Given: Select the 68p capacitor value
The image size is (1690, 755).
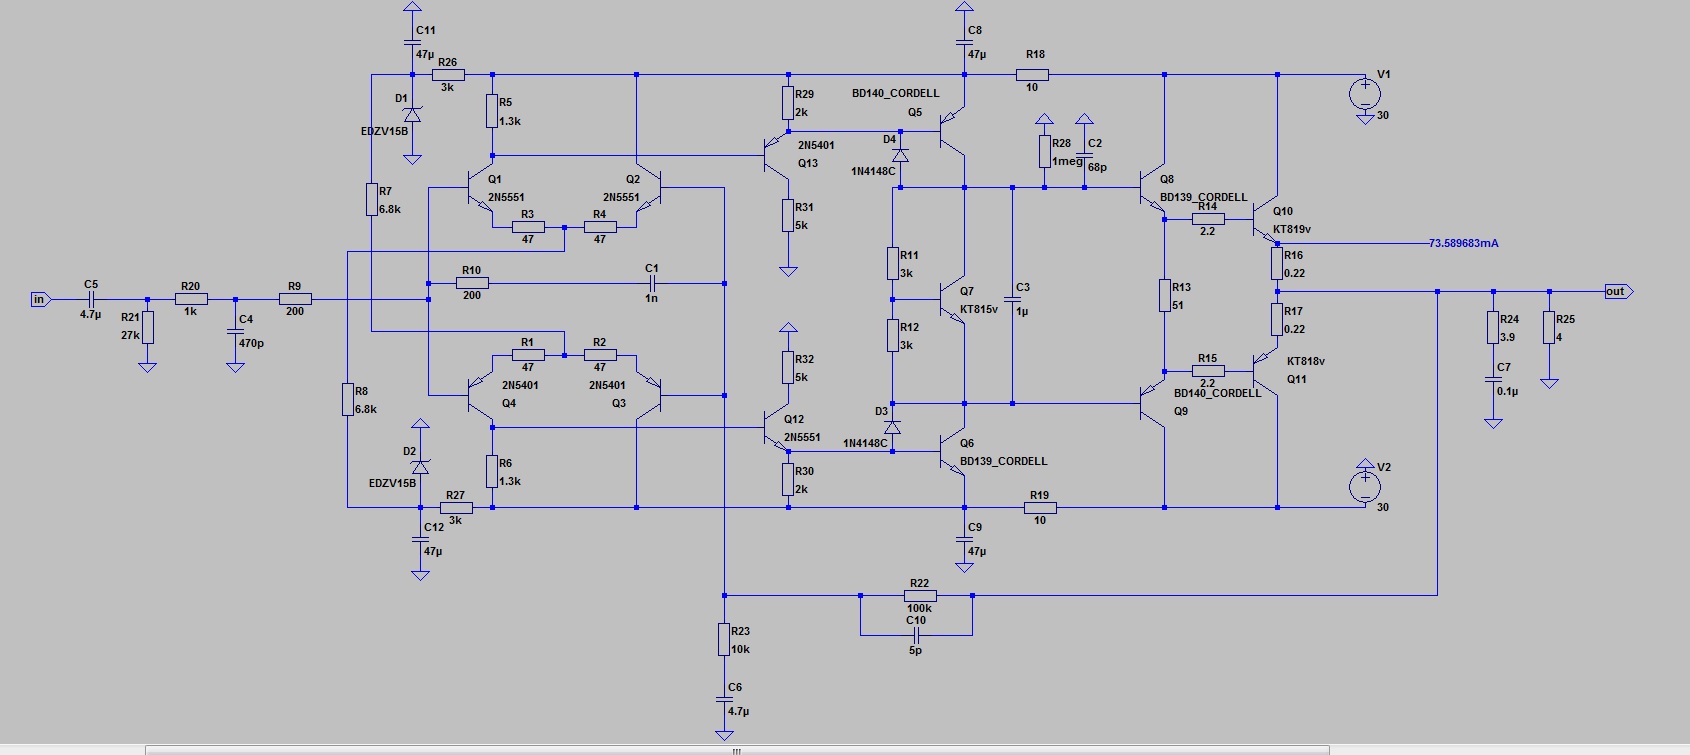Looking at the screenshot, I should (1097, 167).
